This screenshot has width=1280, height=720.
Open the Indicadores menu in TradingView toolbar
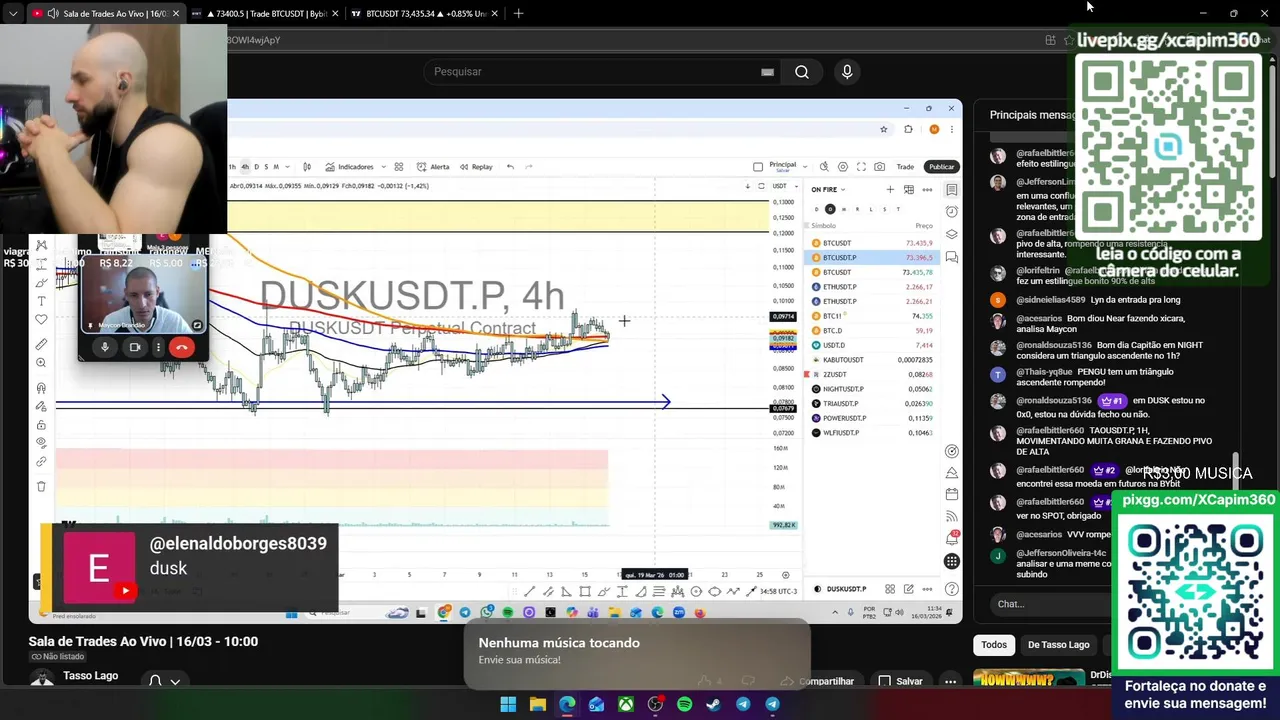tap(350, 167)
